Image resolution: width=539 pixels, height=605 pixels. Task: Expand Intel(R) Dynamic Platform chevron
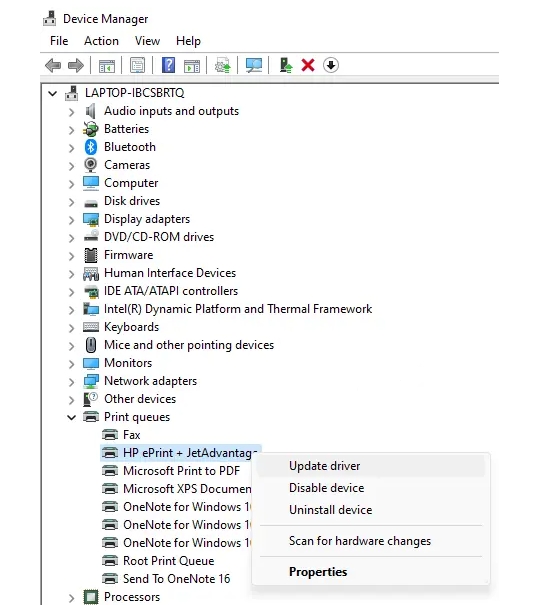click(71, 310)
